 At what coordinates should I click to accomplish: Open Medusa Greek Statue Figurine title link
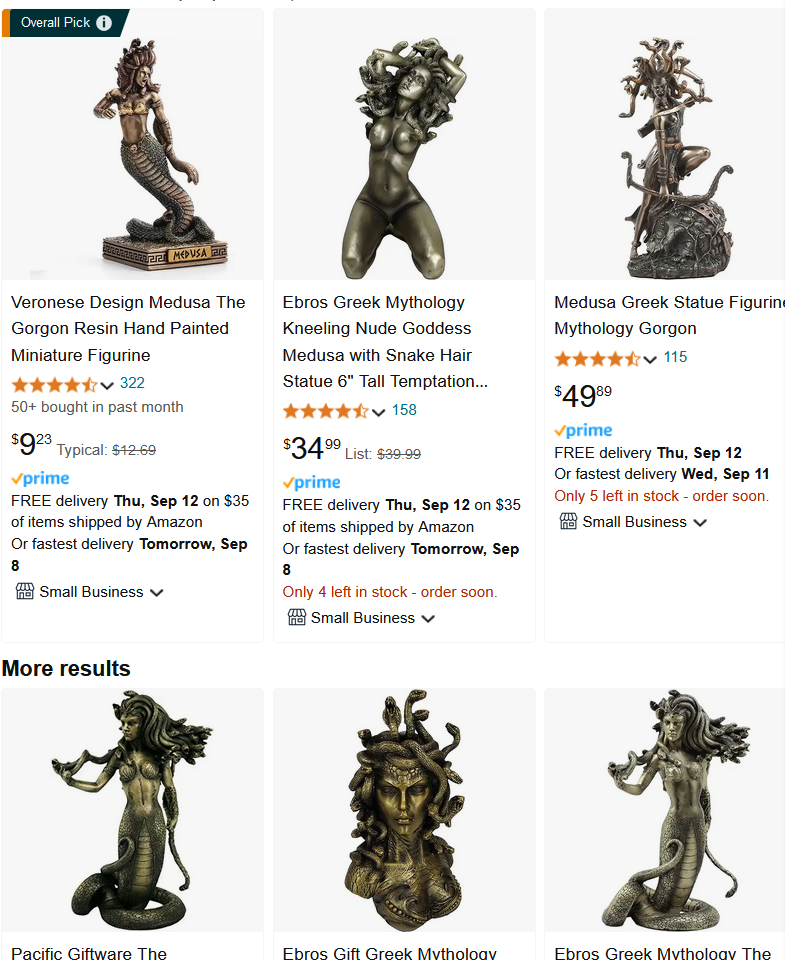point(669,315)
